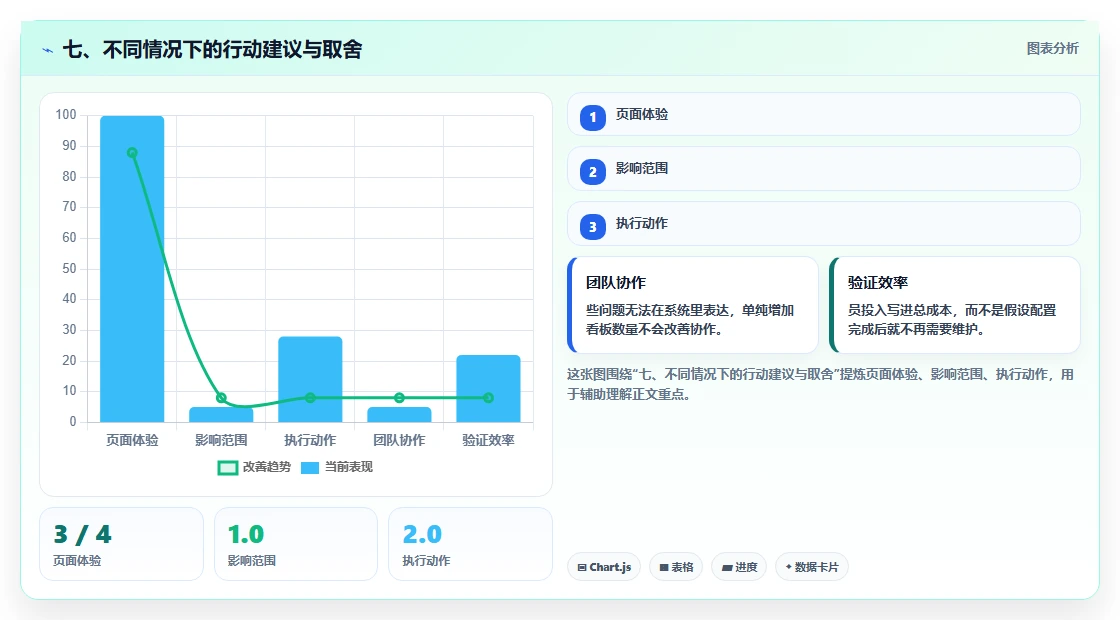Toggle the 当前表现 legend item
The width and height of the screenshot is (1120, 620).
(x=336, y=467)
